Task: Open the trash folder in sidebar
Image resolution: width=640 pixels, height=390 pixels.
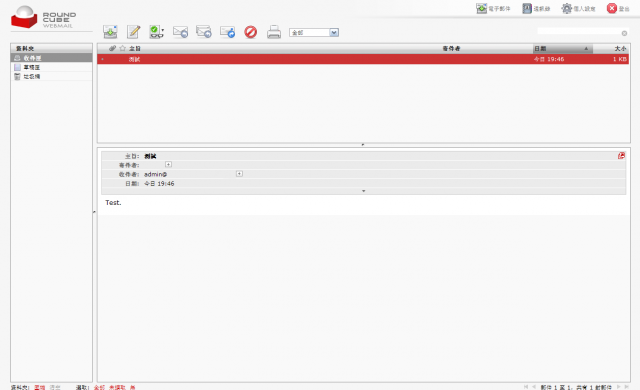Action: [x=51, y=77]
